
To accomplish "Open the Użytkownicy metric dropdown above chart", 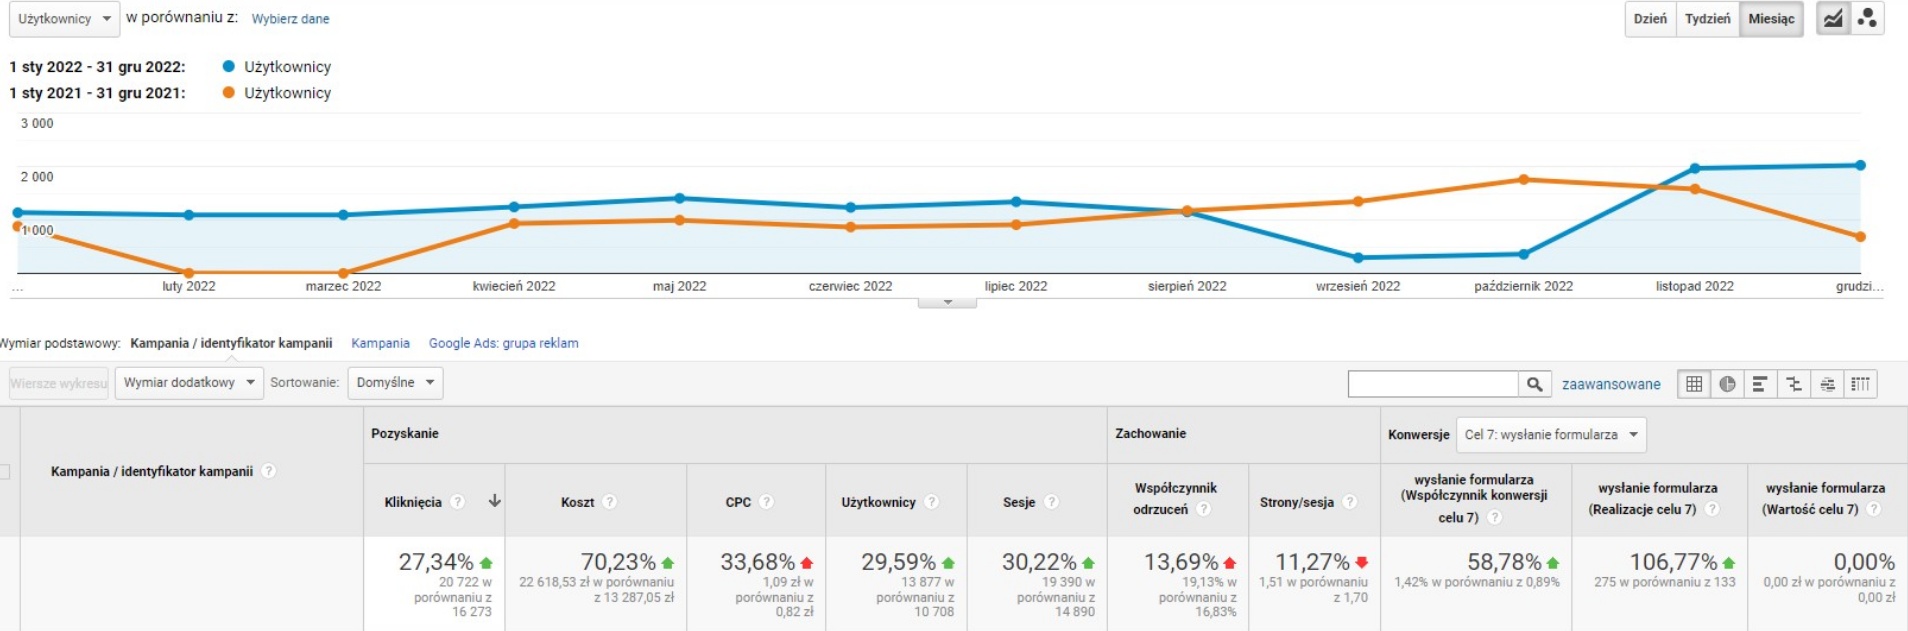I will pos(64,19).
